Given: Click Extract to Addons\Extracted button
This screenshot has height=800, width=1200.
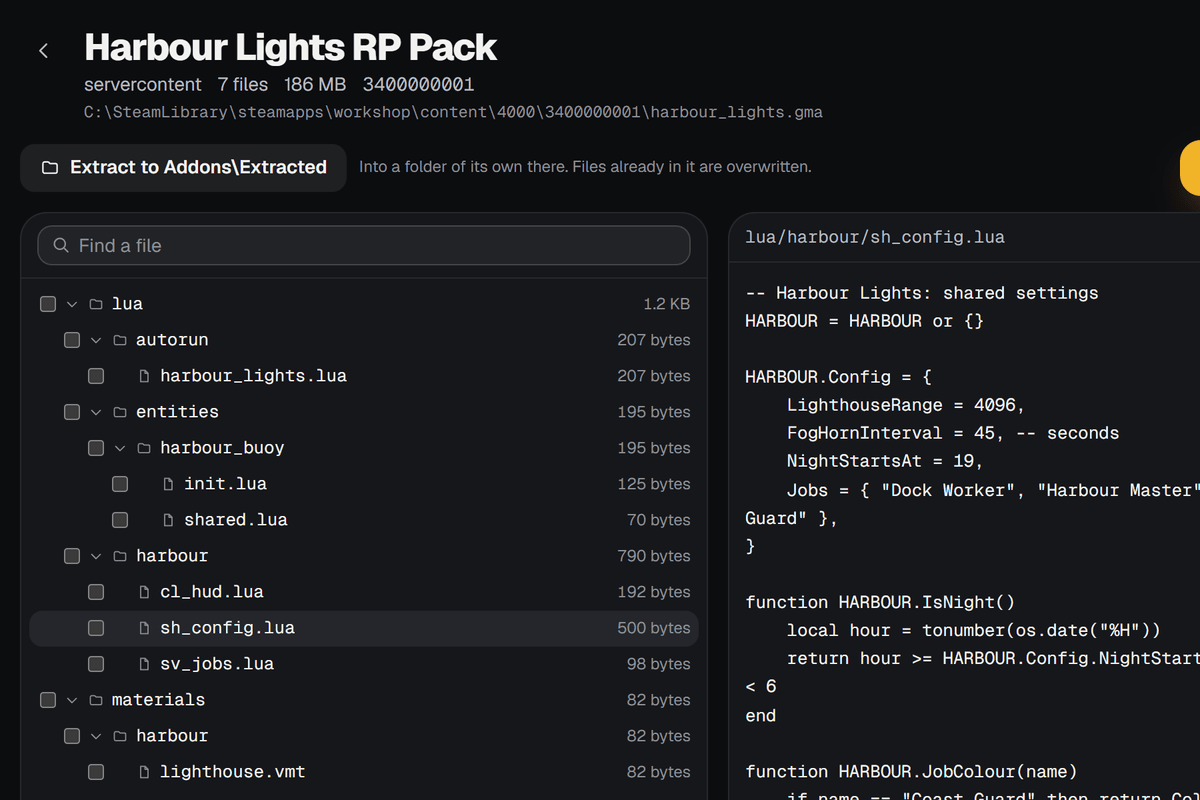Looking at the screenshot, I should (183, 168).
